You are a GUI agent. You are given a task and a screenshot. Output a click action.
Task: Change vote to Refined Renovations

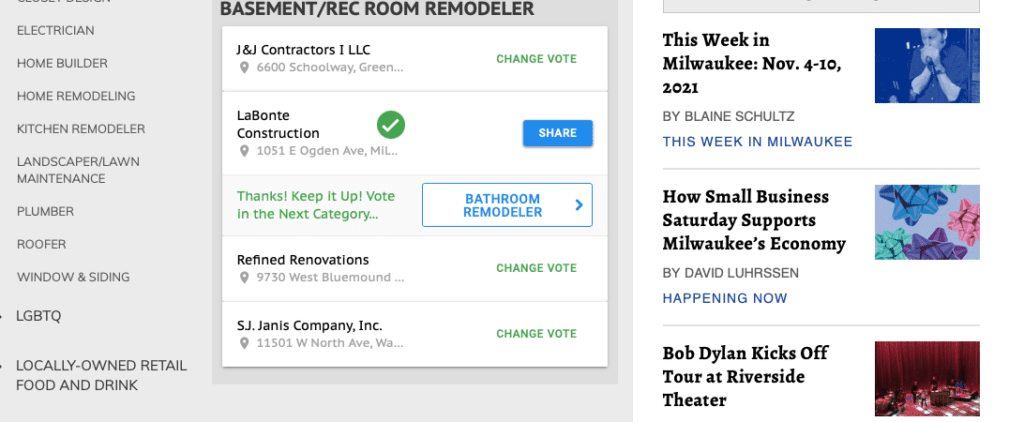click(x=536, y=268)
